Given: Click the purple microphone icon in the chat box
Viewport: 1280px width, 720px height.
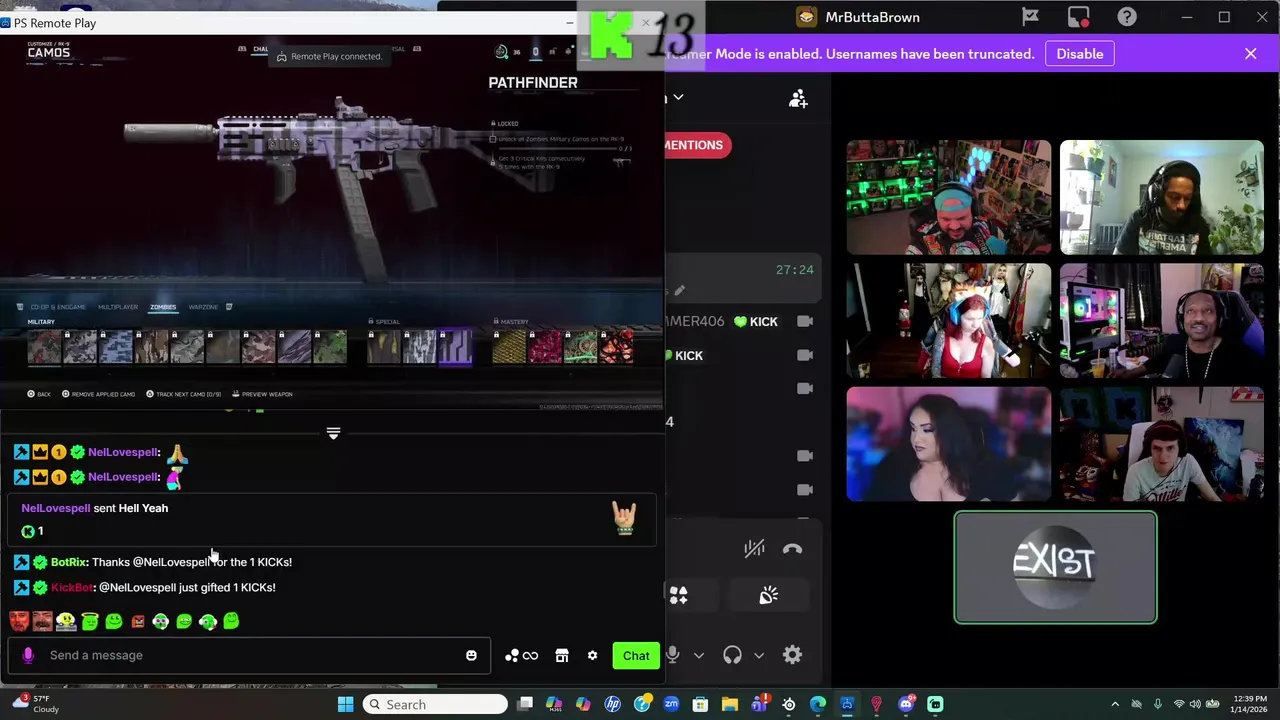Looking at the screenshot, I should tap(28, 655).
